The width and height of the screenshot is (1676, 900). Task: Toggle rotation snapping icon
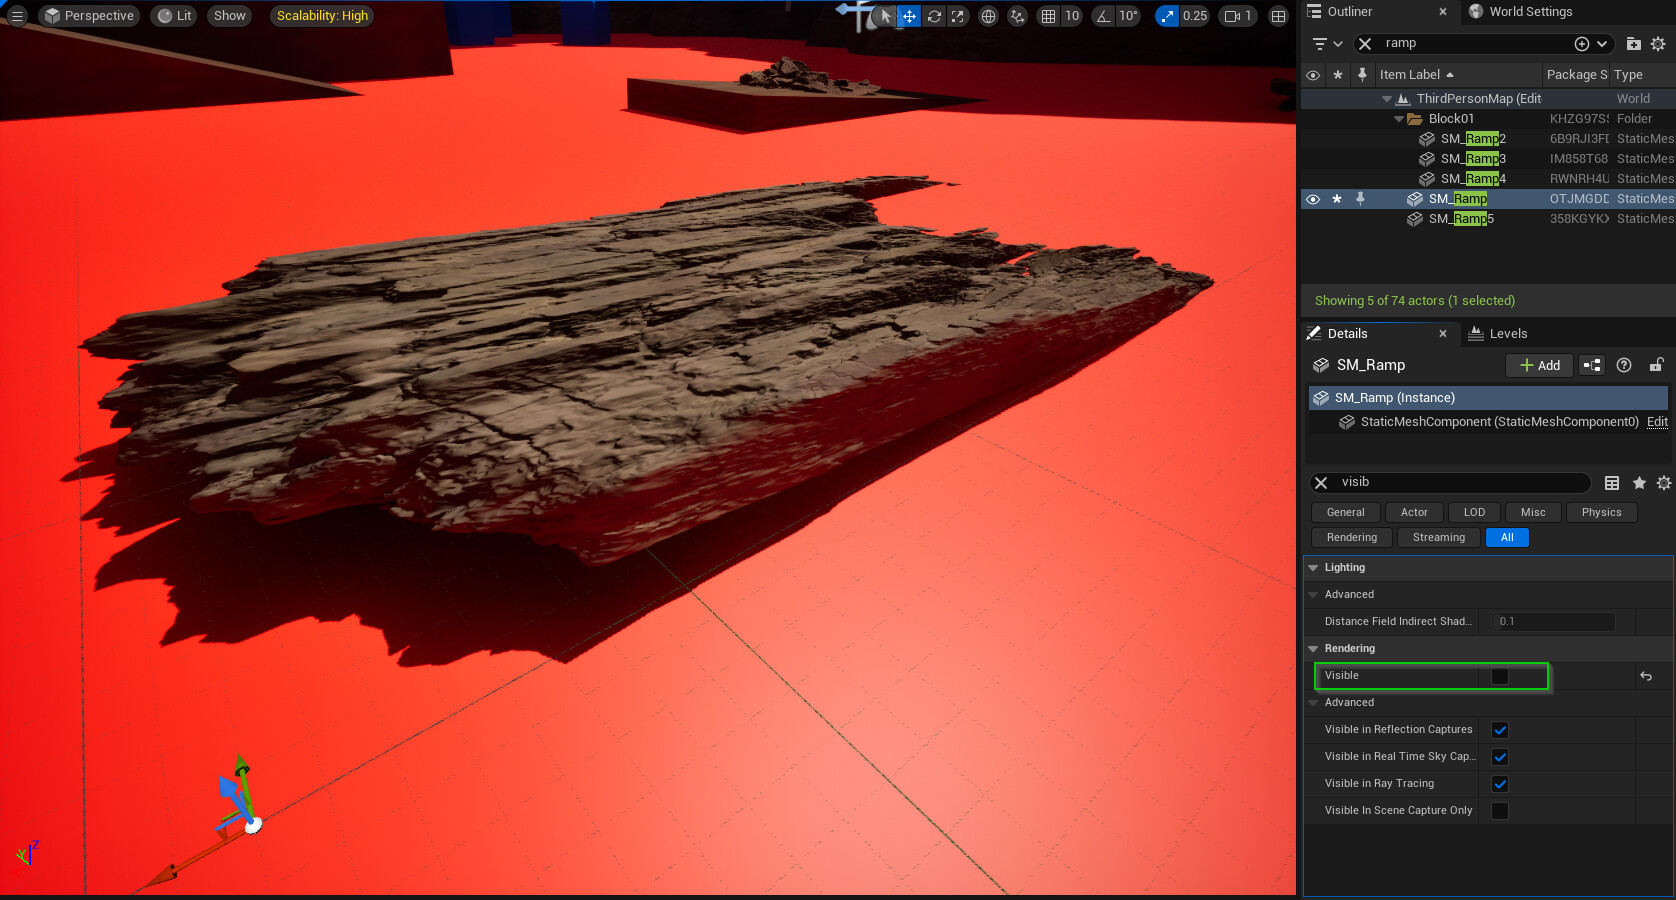pyautogui.click(x=1104, y=16)
